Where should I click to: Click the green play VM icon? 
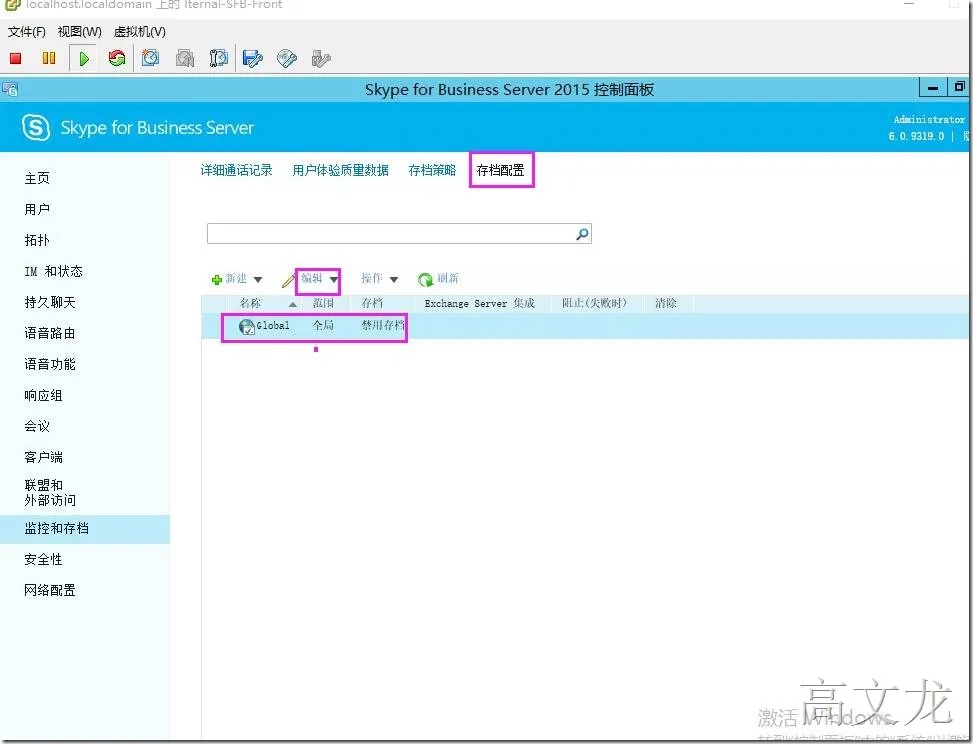(84, 58)
